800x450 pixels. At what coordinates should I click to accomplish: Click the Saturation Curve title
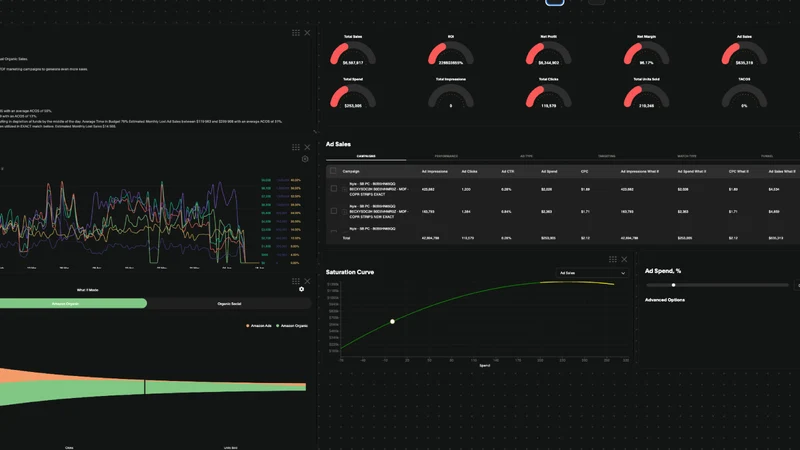click(350, 272)
